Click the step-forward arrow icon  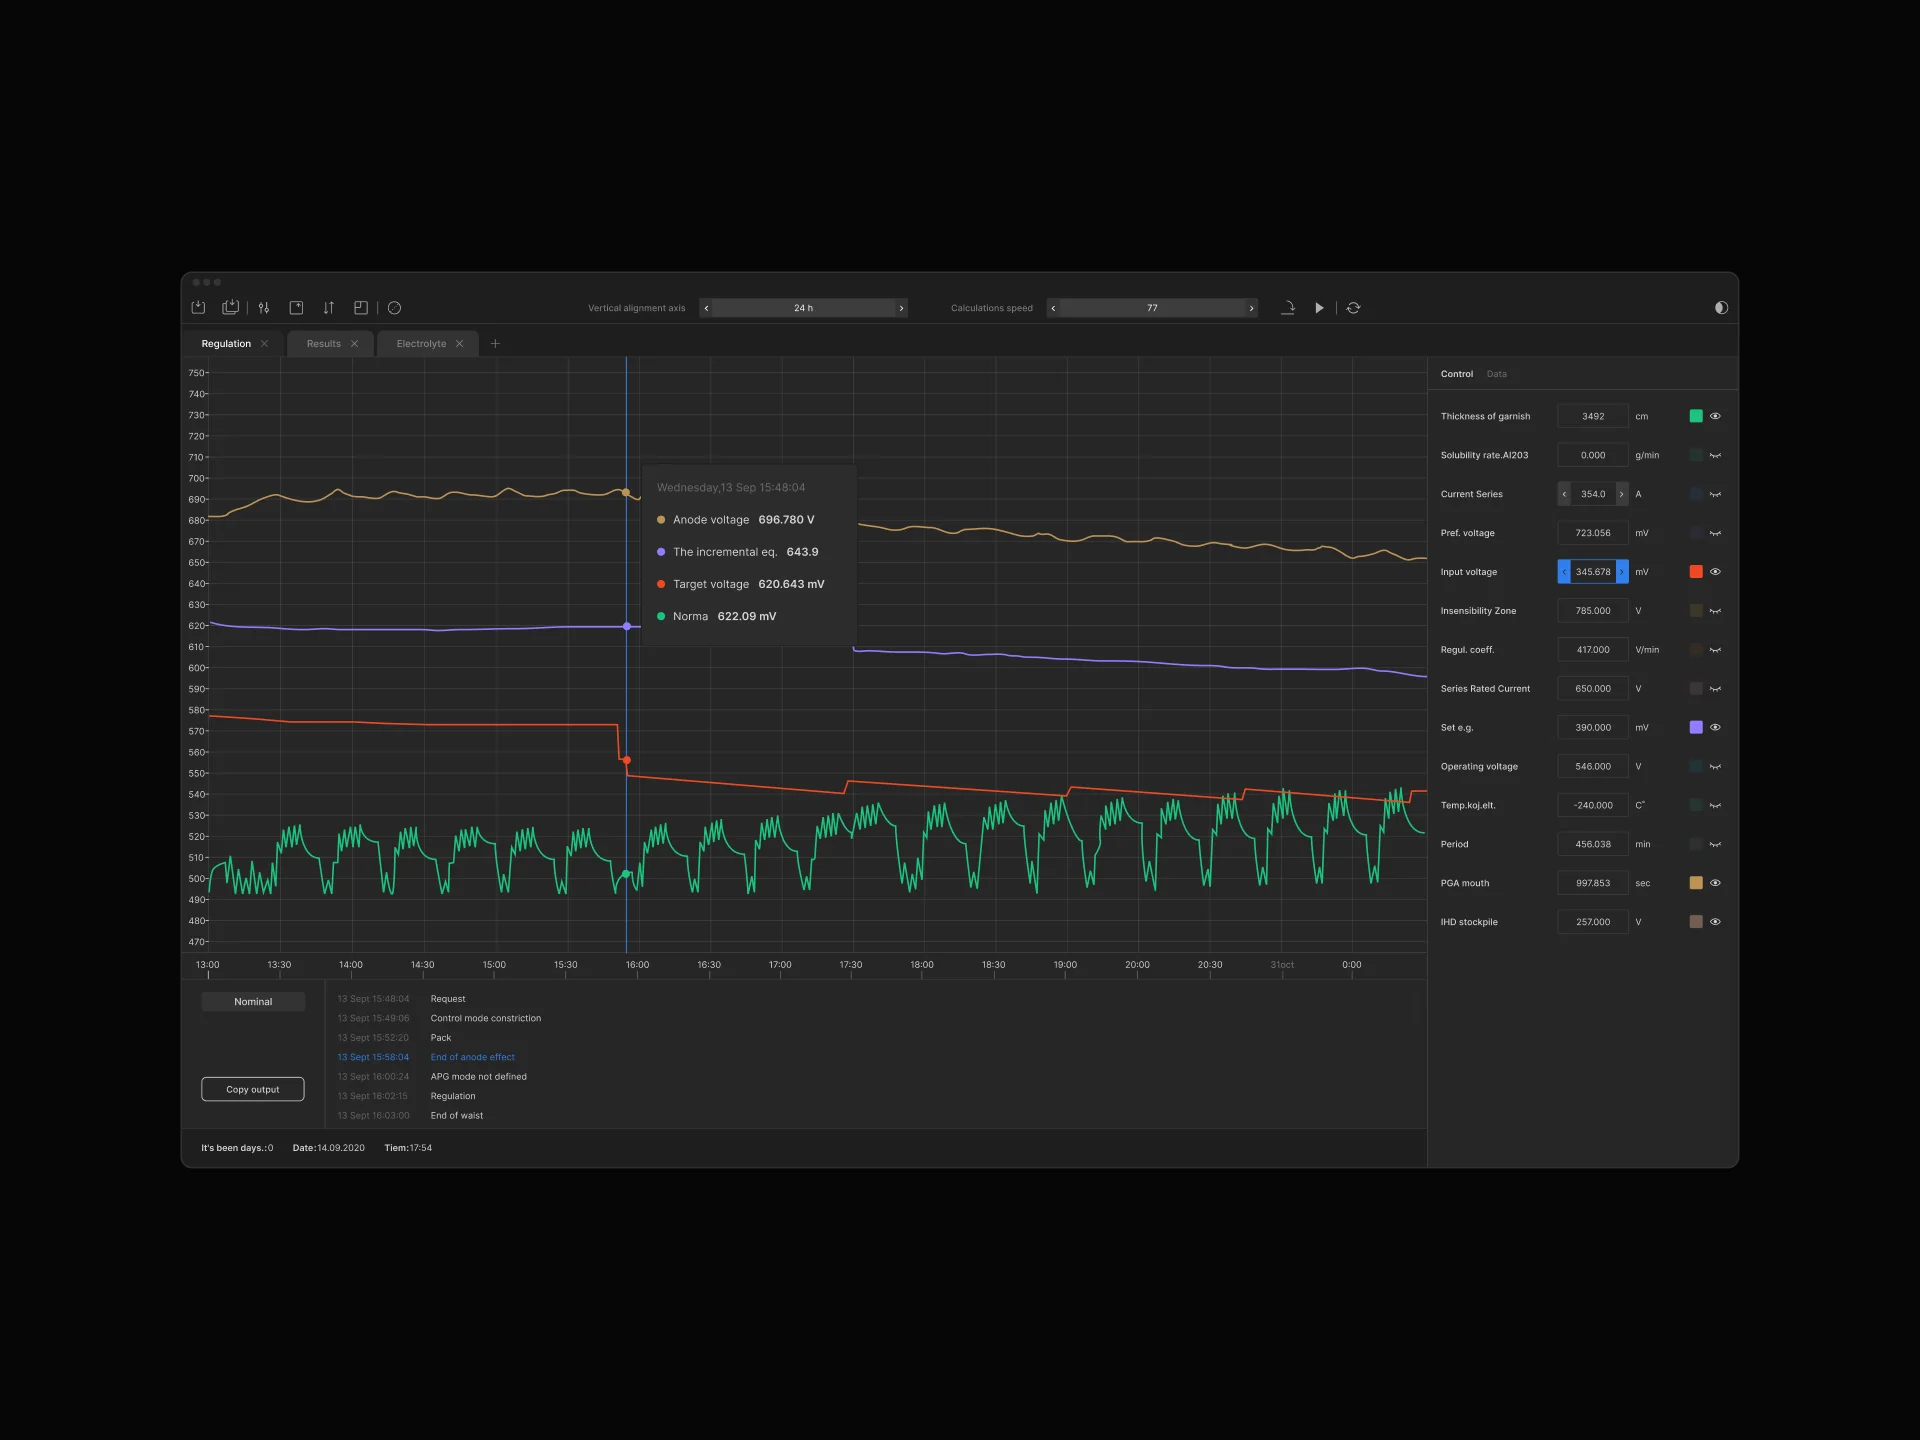click(1288, 308)
